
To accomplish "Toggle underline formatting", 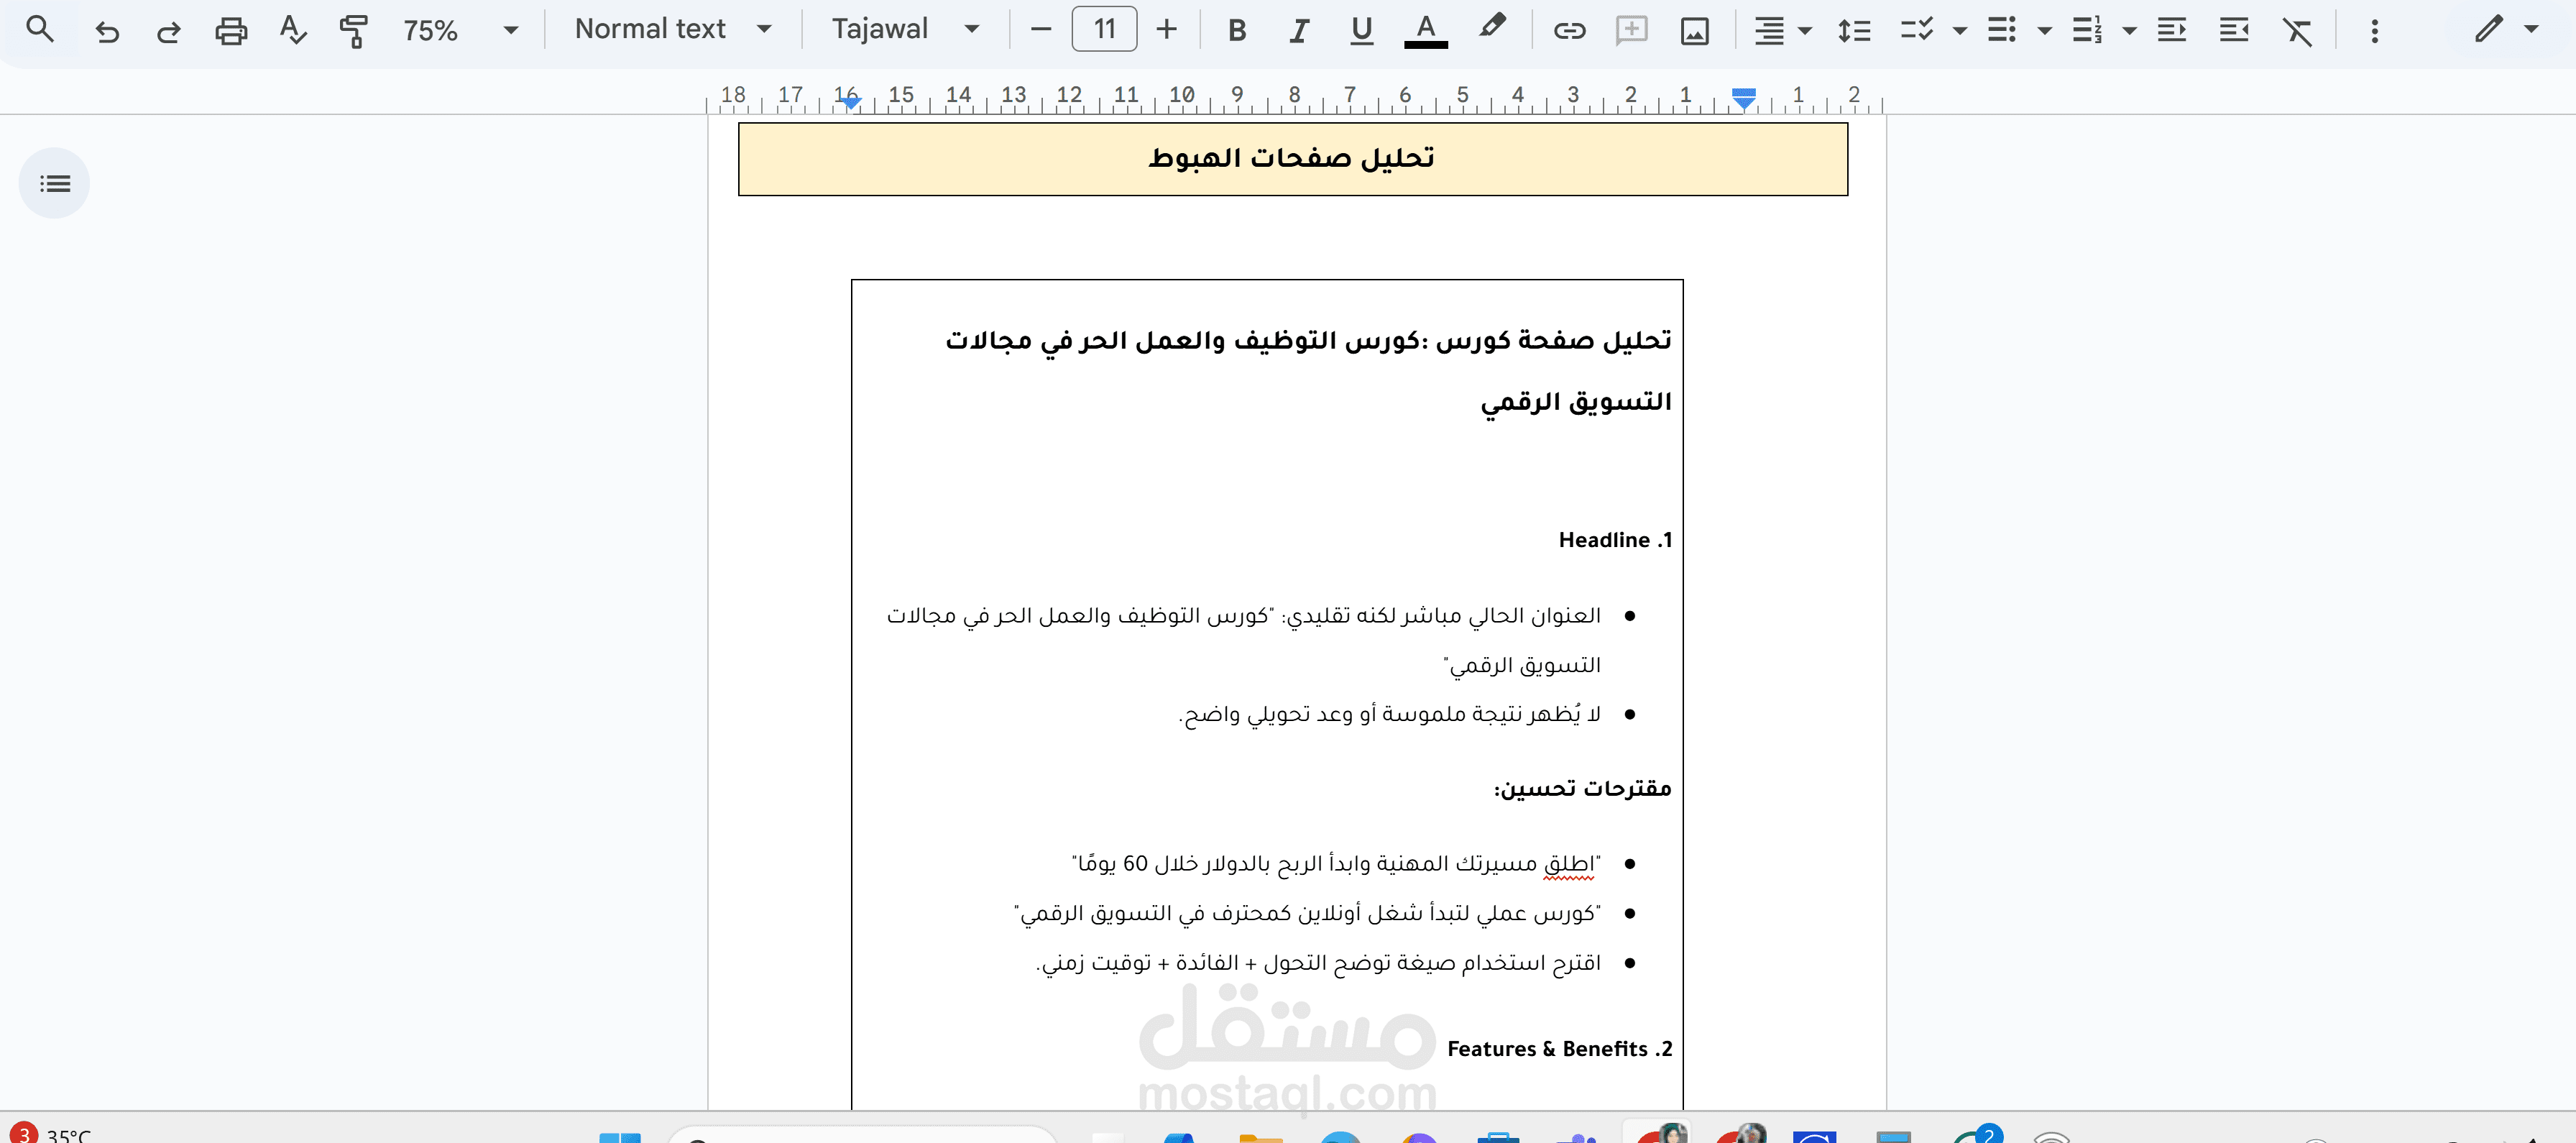I will 1361,31.
